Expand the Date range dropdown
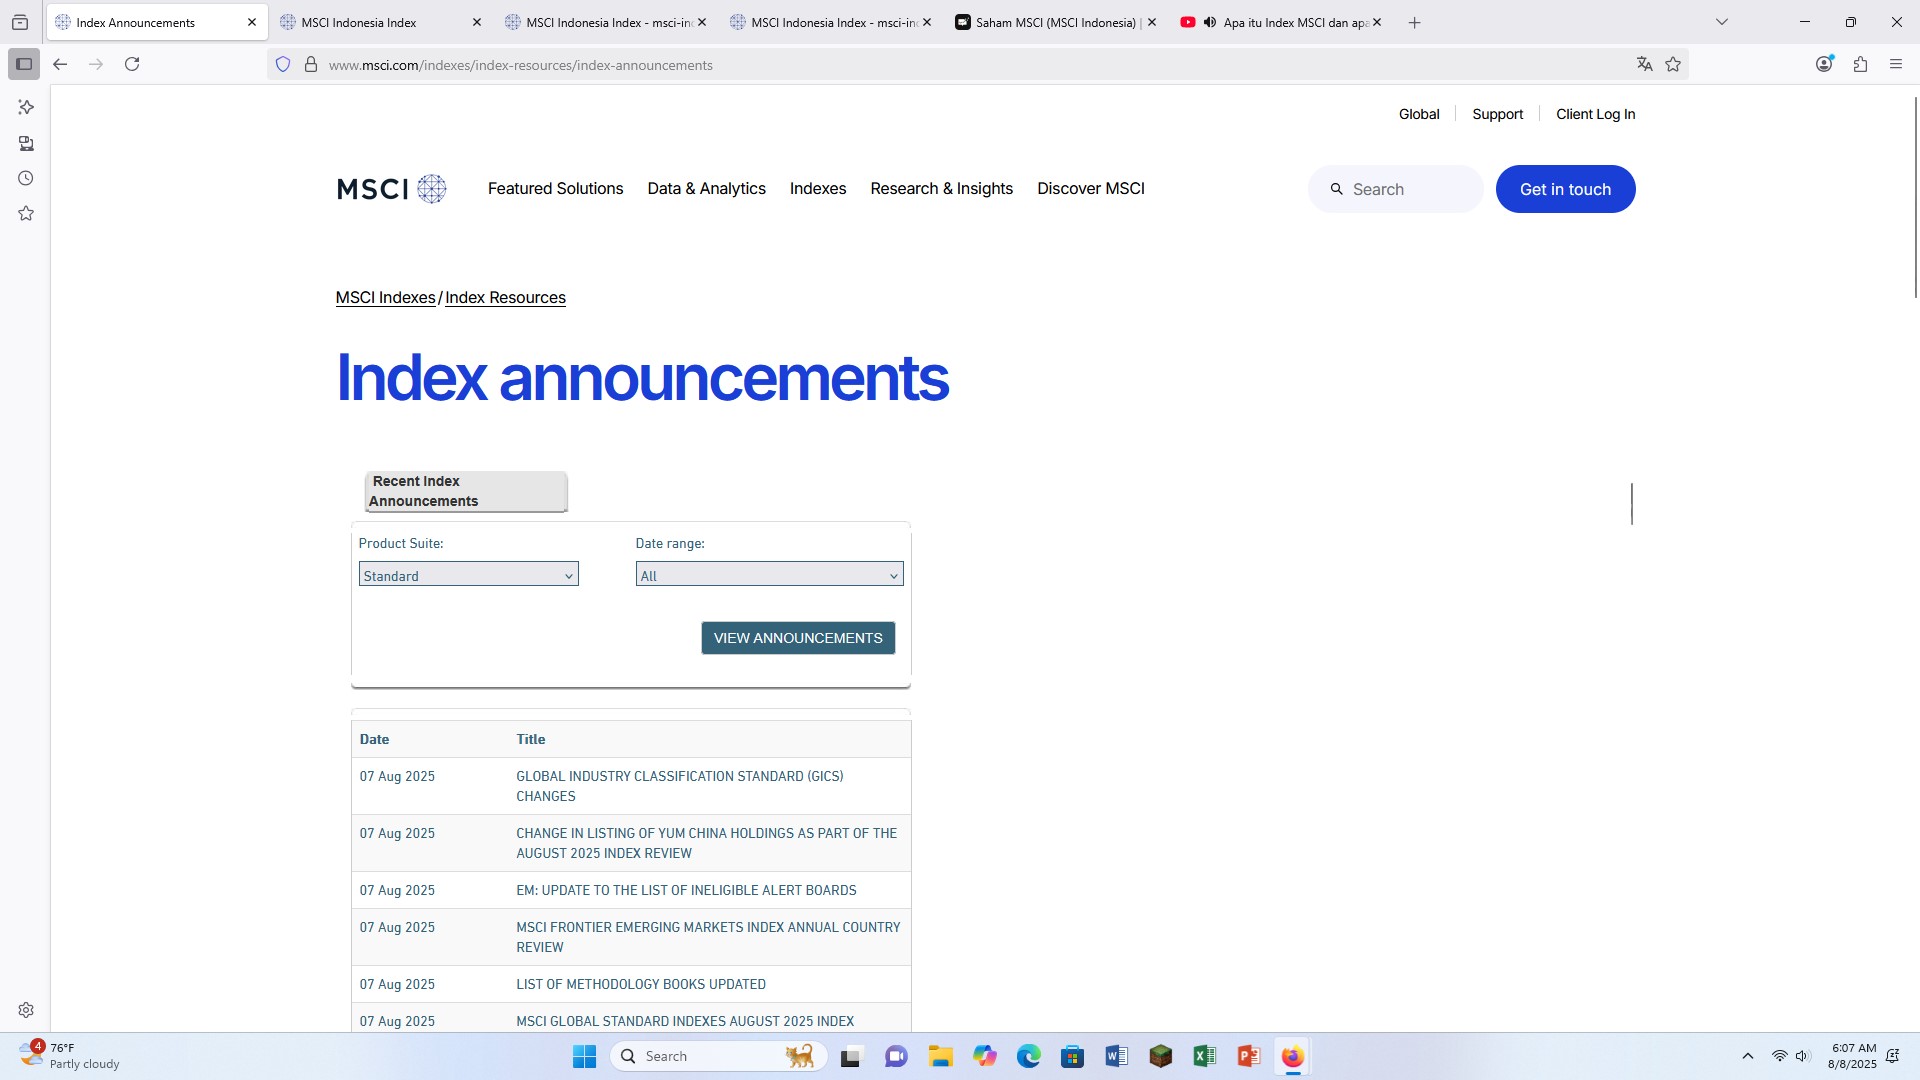The width and height of the screenshot is (1920, 1080). 769,575
